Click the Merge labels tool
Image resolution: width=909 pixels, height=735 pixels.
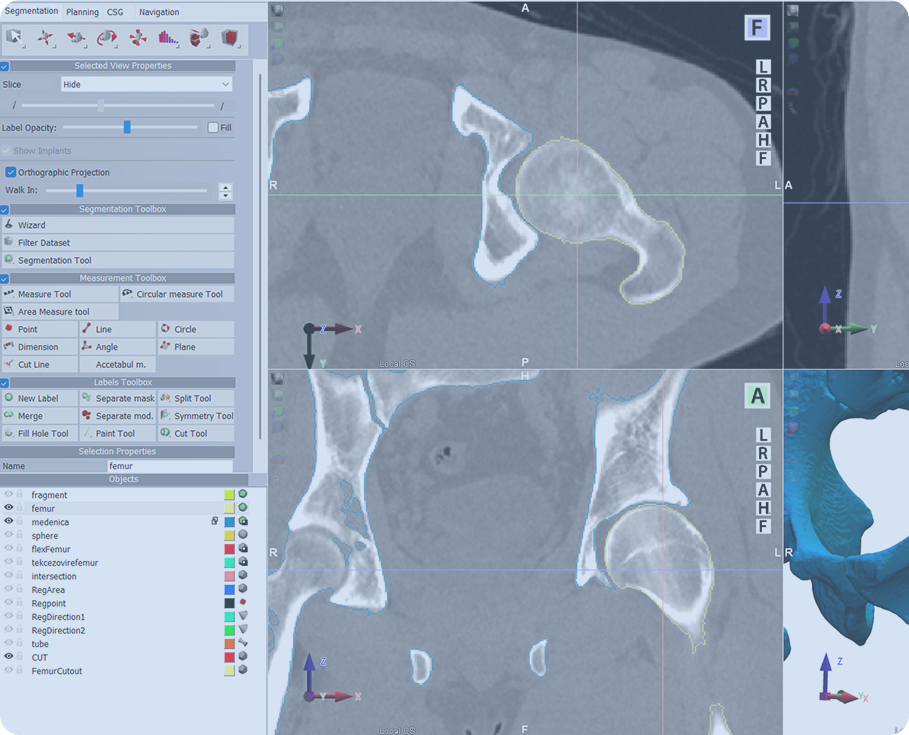(x=40, y=416)
